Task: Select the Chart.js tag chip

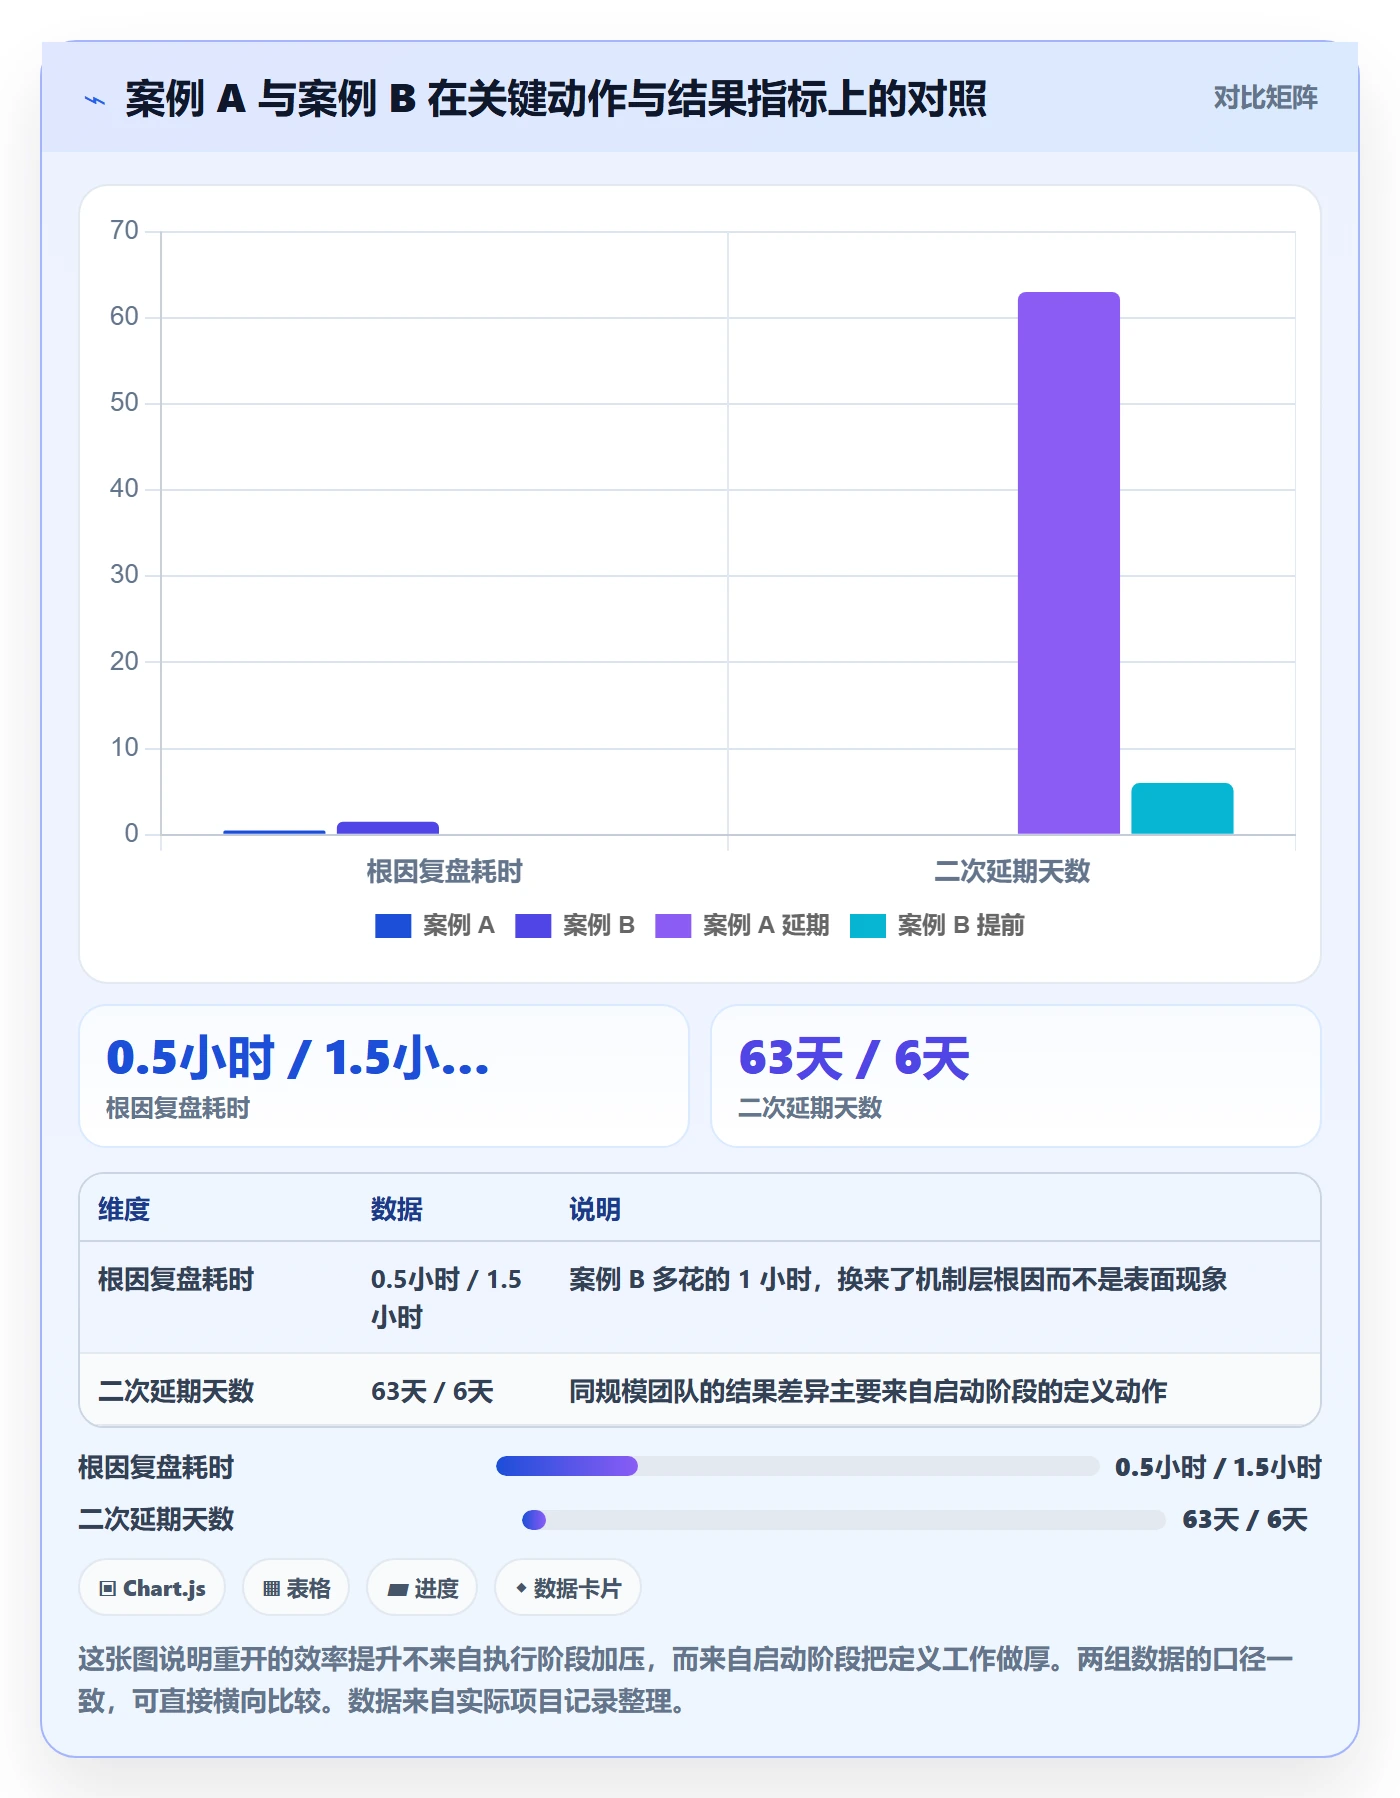Action: [152, 1588]
